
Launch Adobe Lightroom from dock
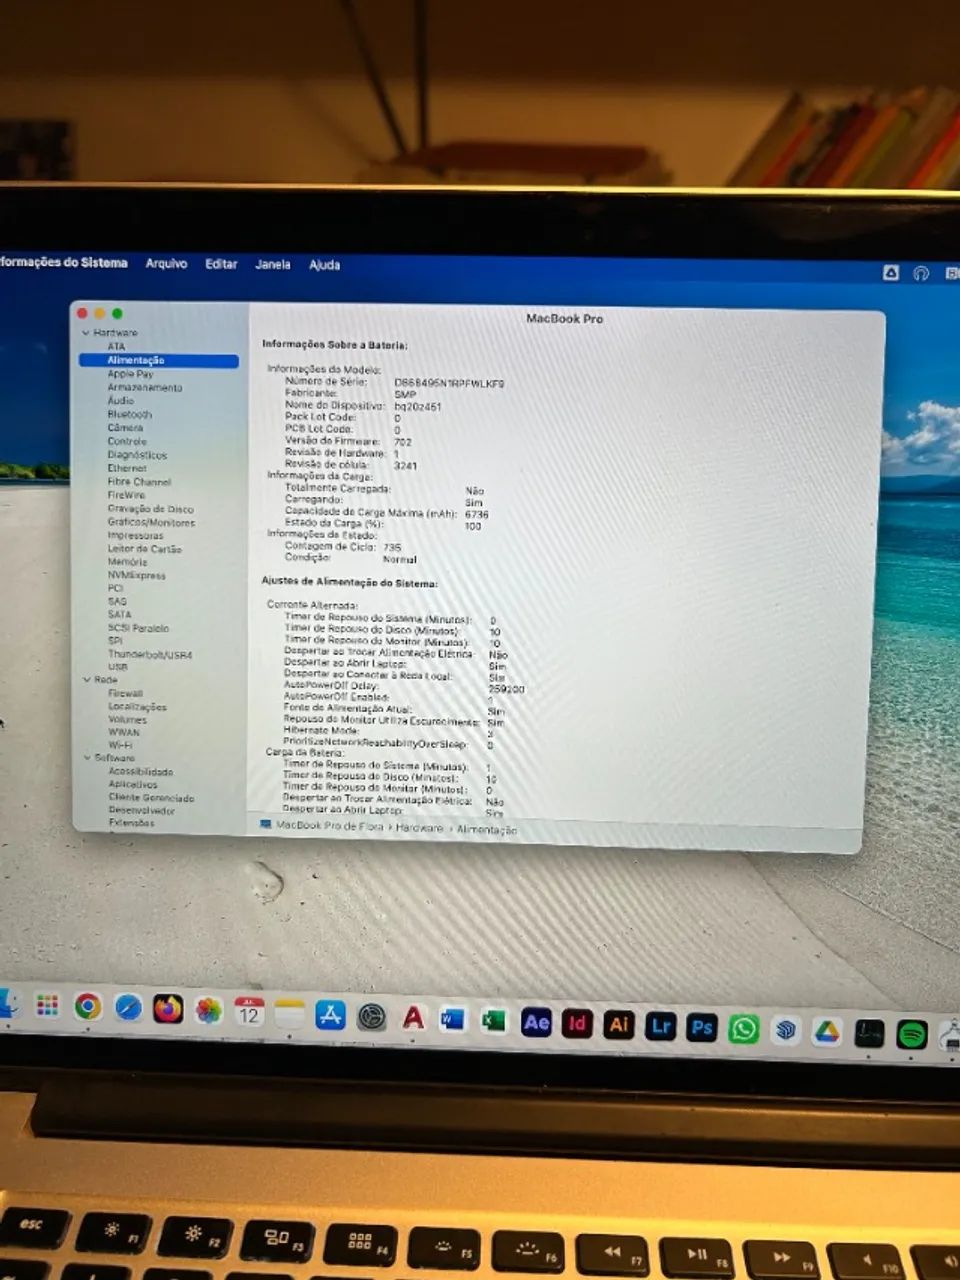pos(661,1026)
